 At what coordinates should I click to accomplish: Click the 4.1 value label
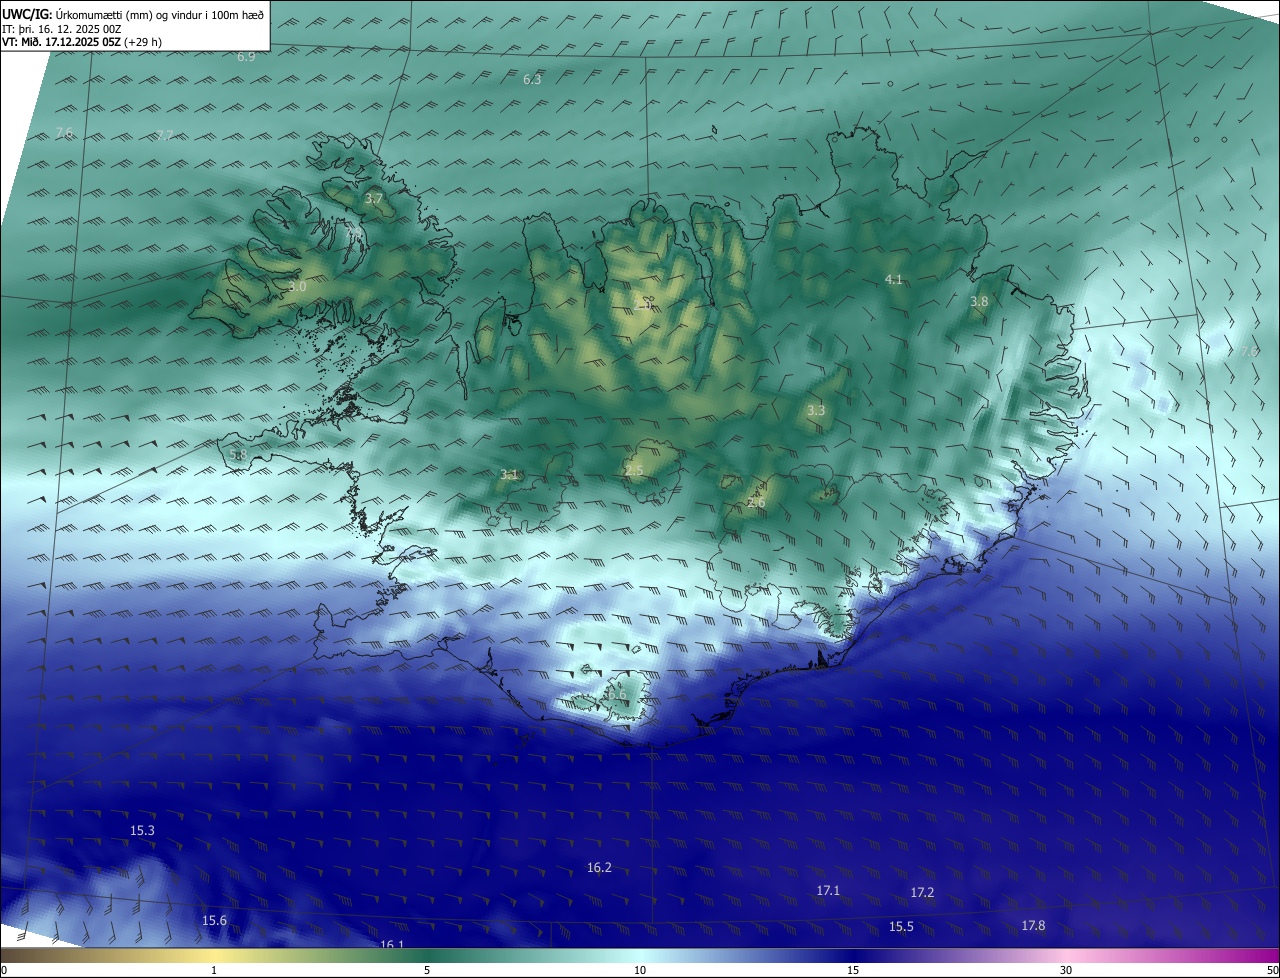coord(894,280)
